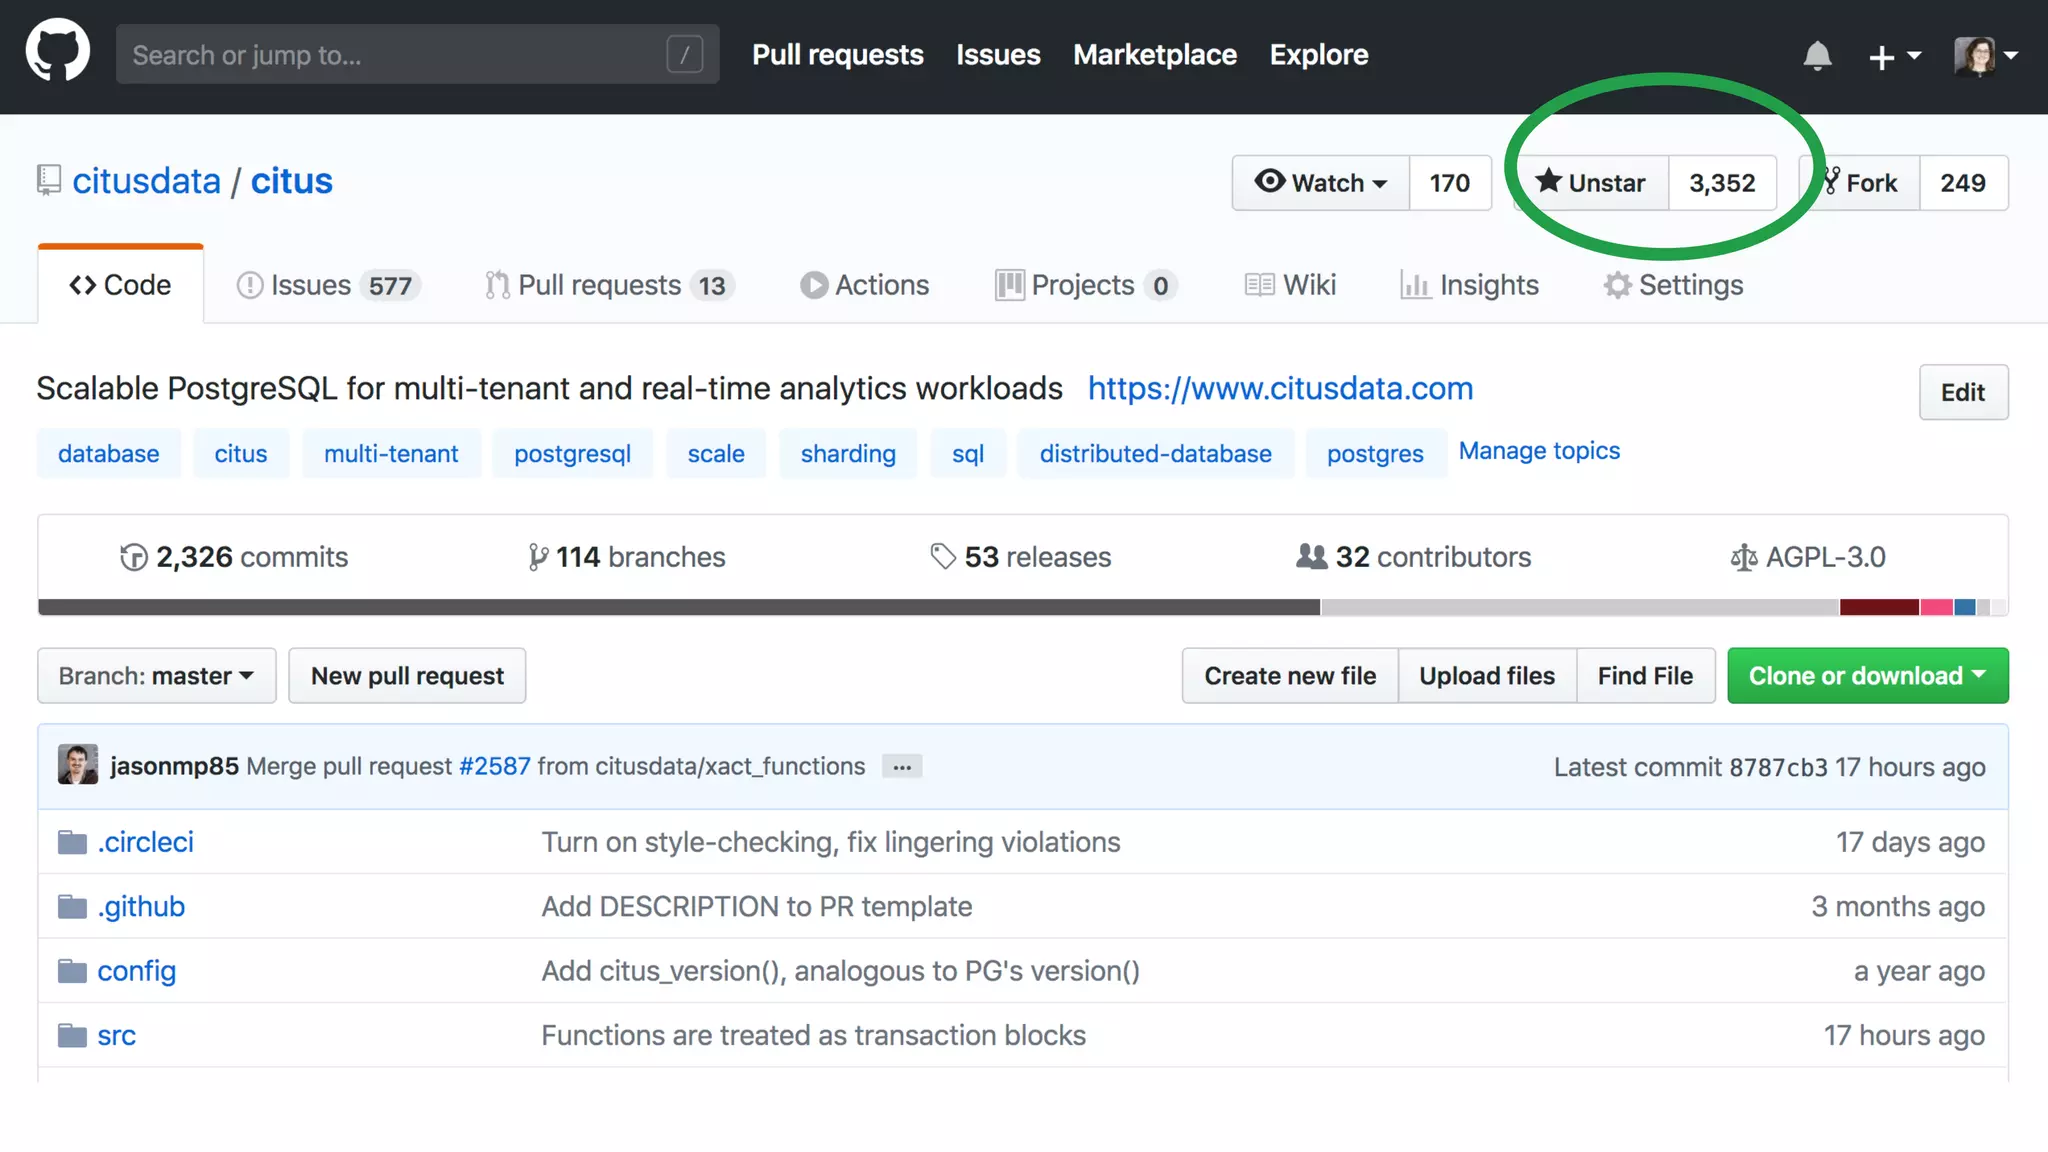Click the AGPL-3.0 license scale icon
This screenshot has width=2048, height=1152.
(x=1743, y=557)
